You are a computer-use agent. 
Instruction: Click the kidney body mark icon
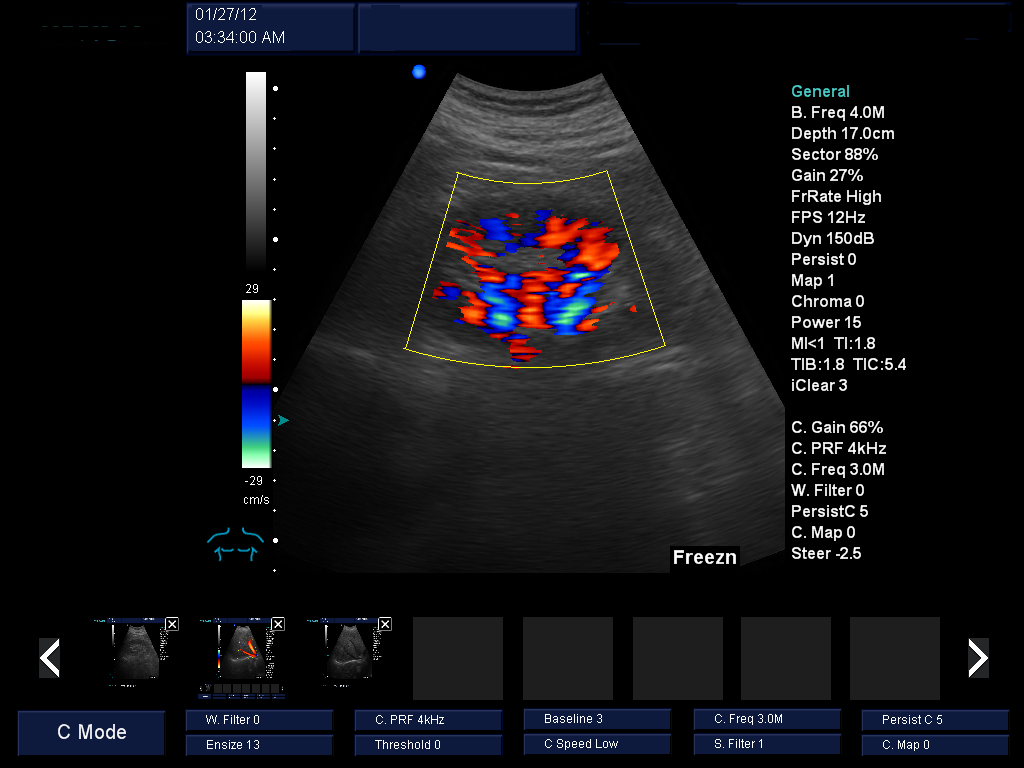pyautogui.click(x=233, y=544)
